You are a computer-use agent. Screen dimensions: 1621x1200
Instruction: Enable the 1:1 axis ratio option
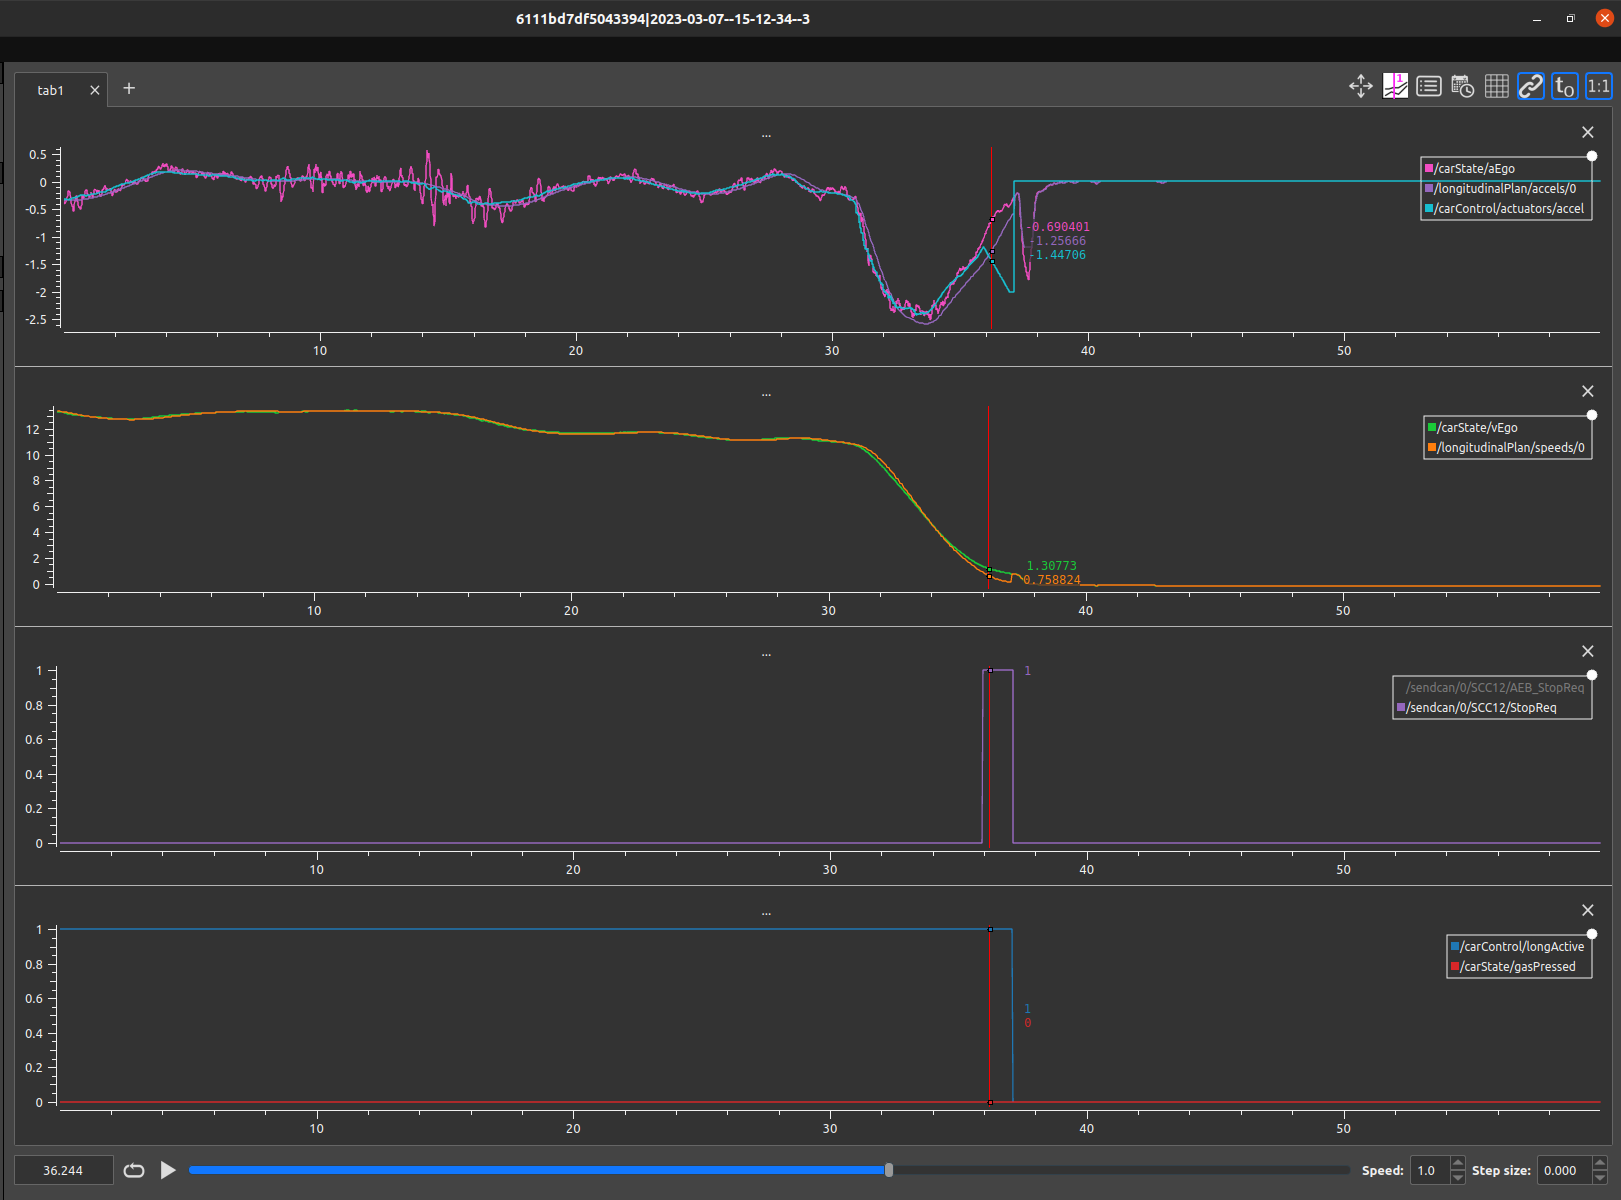pos(1598,86)
